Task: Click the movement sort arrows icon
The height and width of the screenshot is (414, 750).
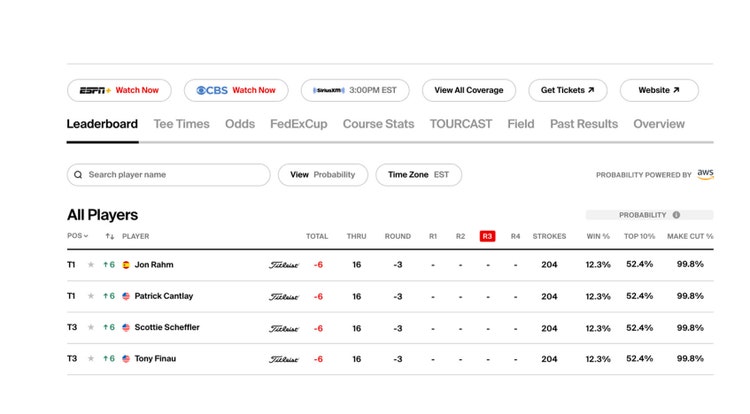Action: point(109,237)
